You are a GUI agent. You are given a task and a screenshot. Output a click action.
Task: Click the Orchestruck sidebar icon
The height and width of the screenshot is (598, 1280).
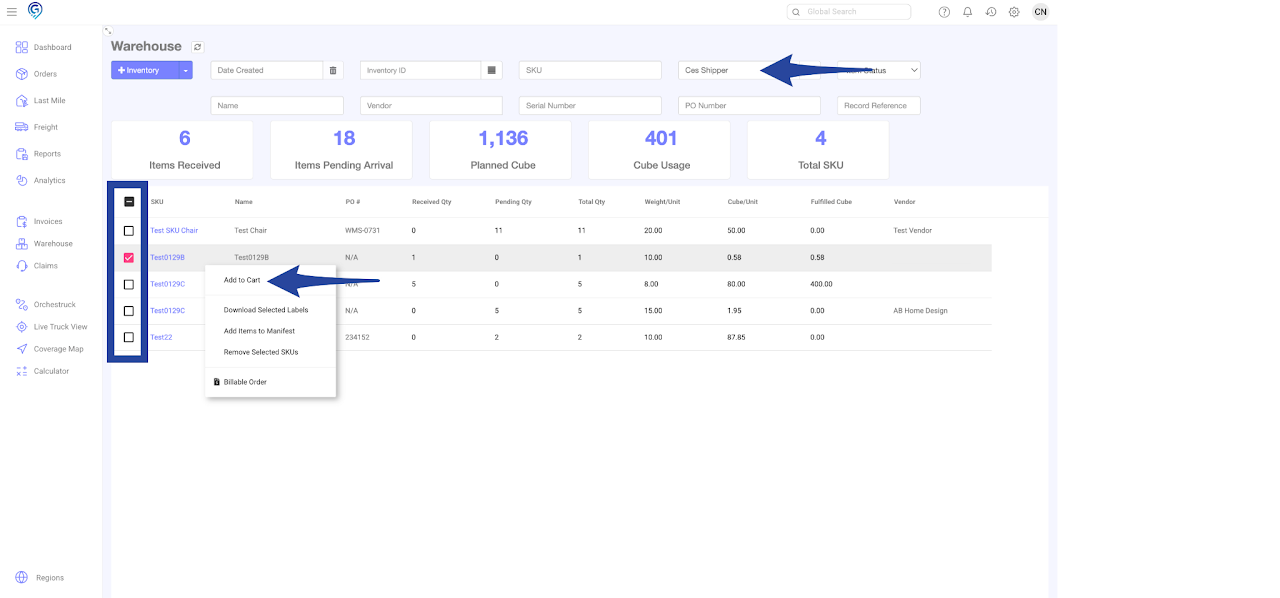click(22, 304)
